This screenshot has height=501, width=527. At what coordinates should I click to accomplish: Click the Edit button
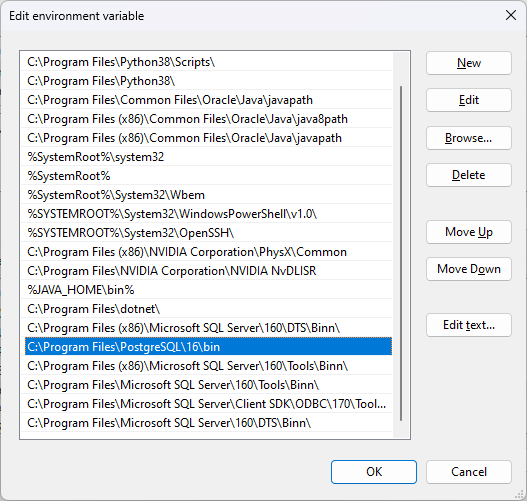click(469, 100)
